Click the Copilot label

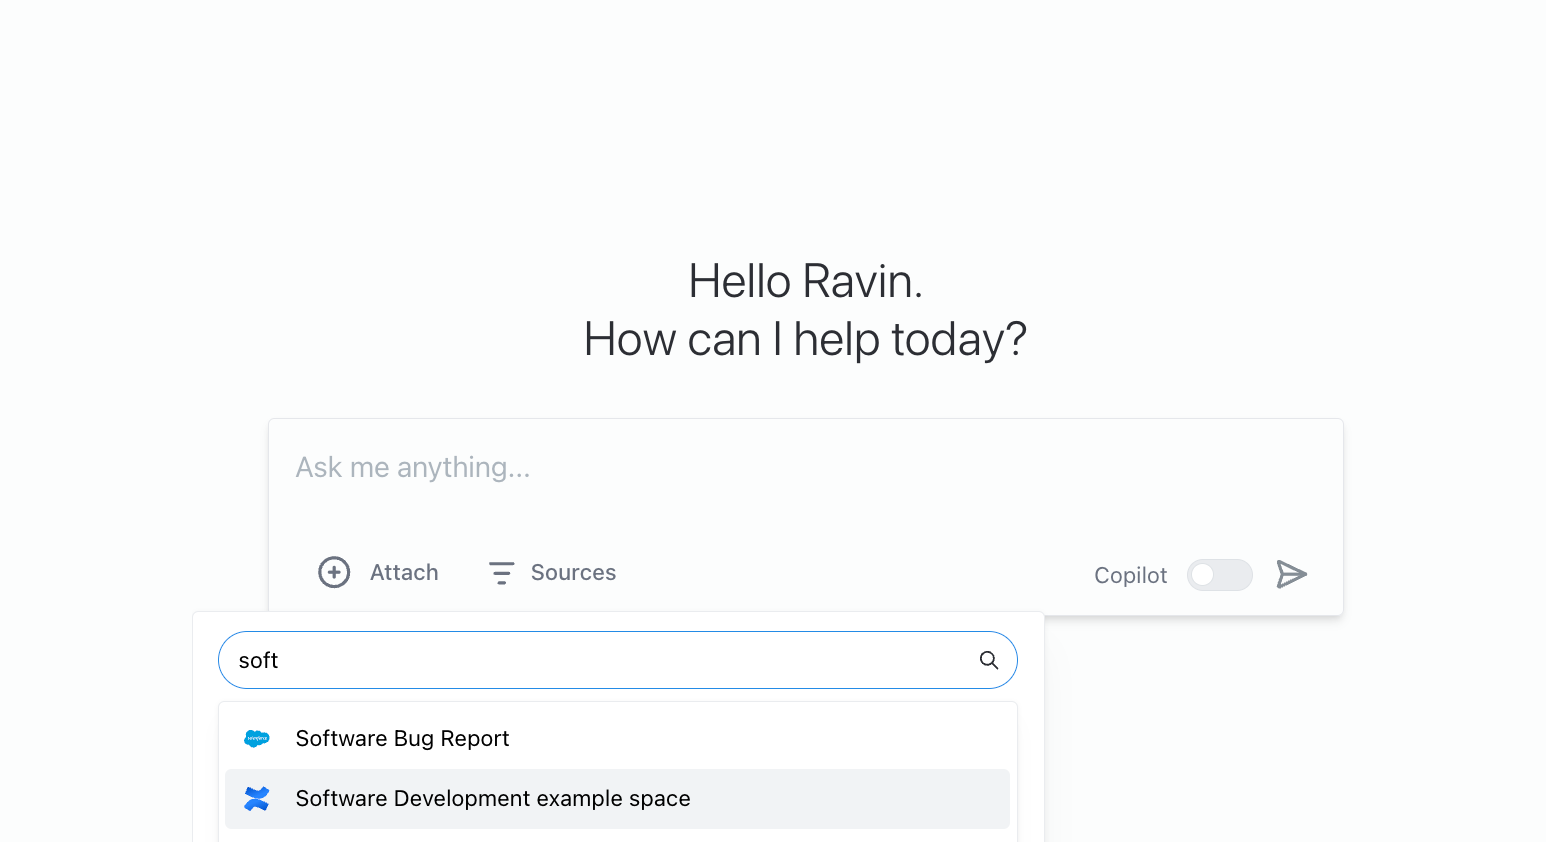click(1130, 576)
